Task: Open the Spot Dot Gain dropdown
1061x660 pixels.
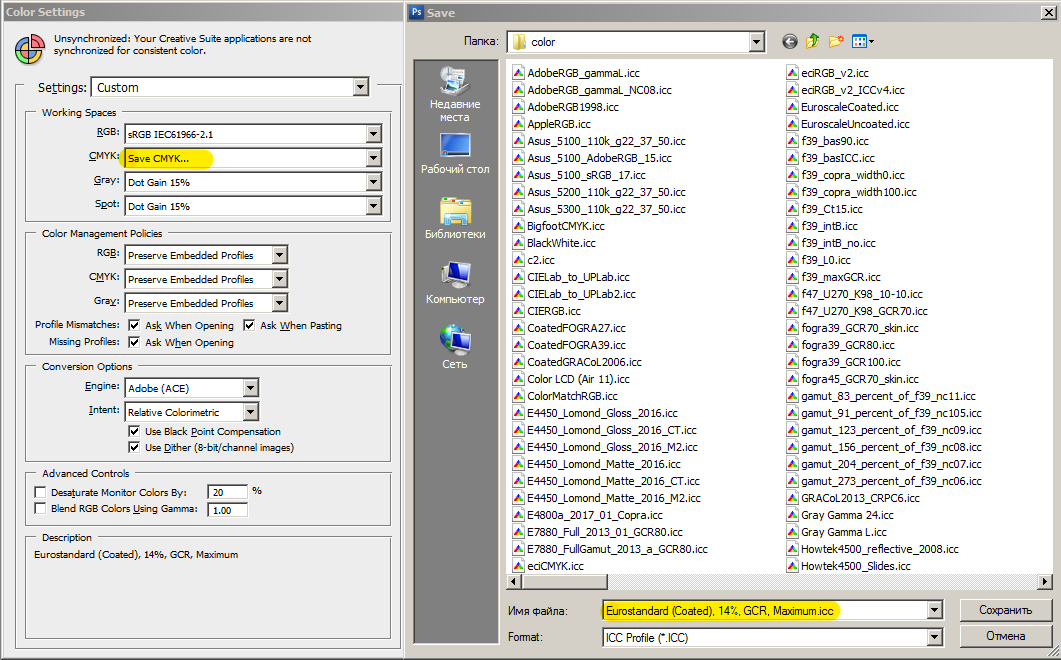Action: pyautogui.click(x=374, y=206)
